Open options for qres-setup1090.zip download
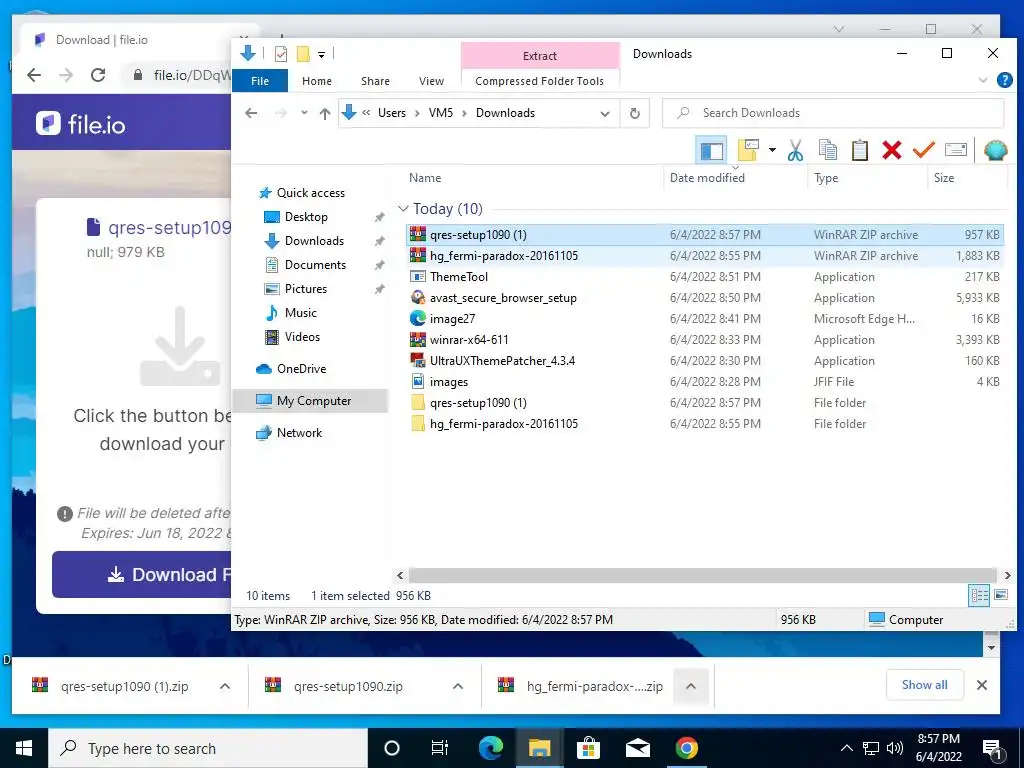 [458, 686]
